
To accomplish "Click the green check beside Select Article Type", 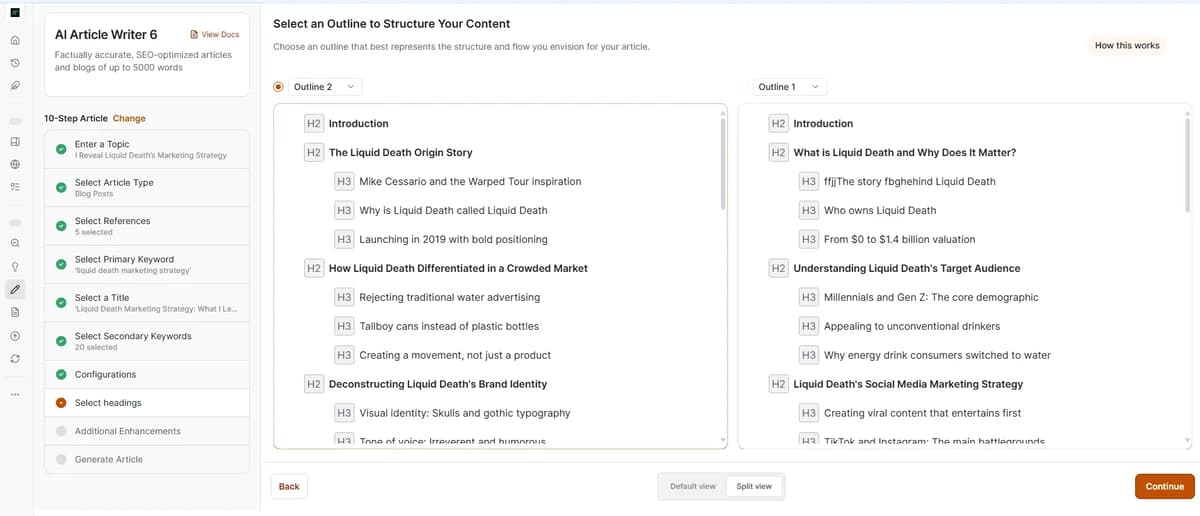I will pos(61,188).
